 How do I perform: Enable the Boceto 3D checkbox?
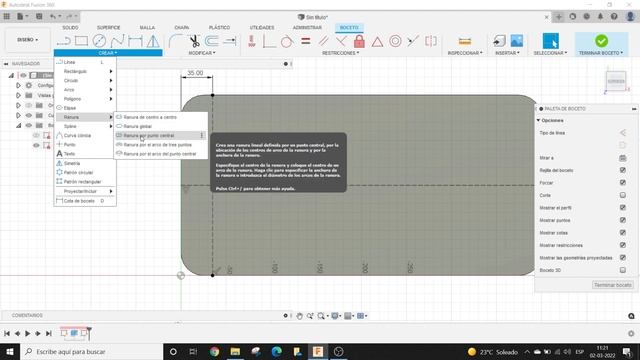pyautogui.click(x=622, y=270)
